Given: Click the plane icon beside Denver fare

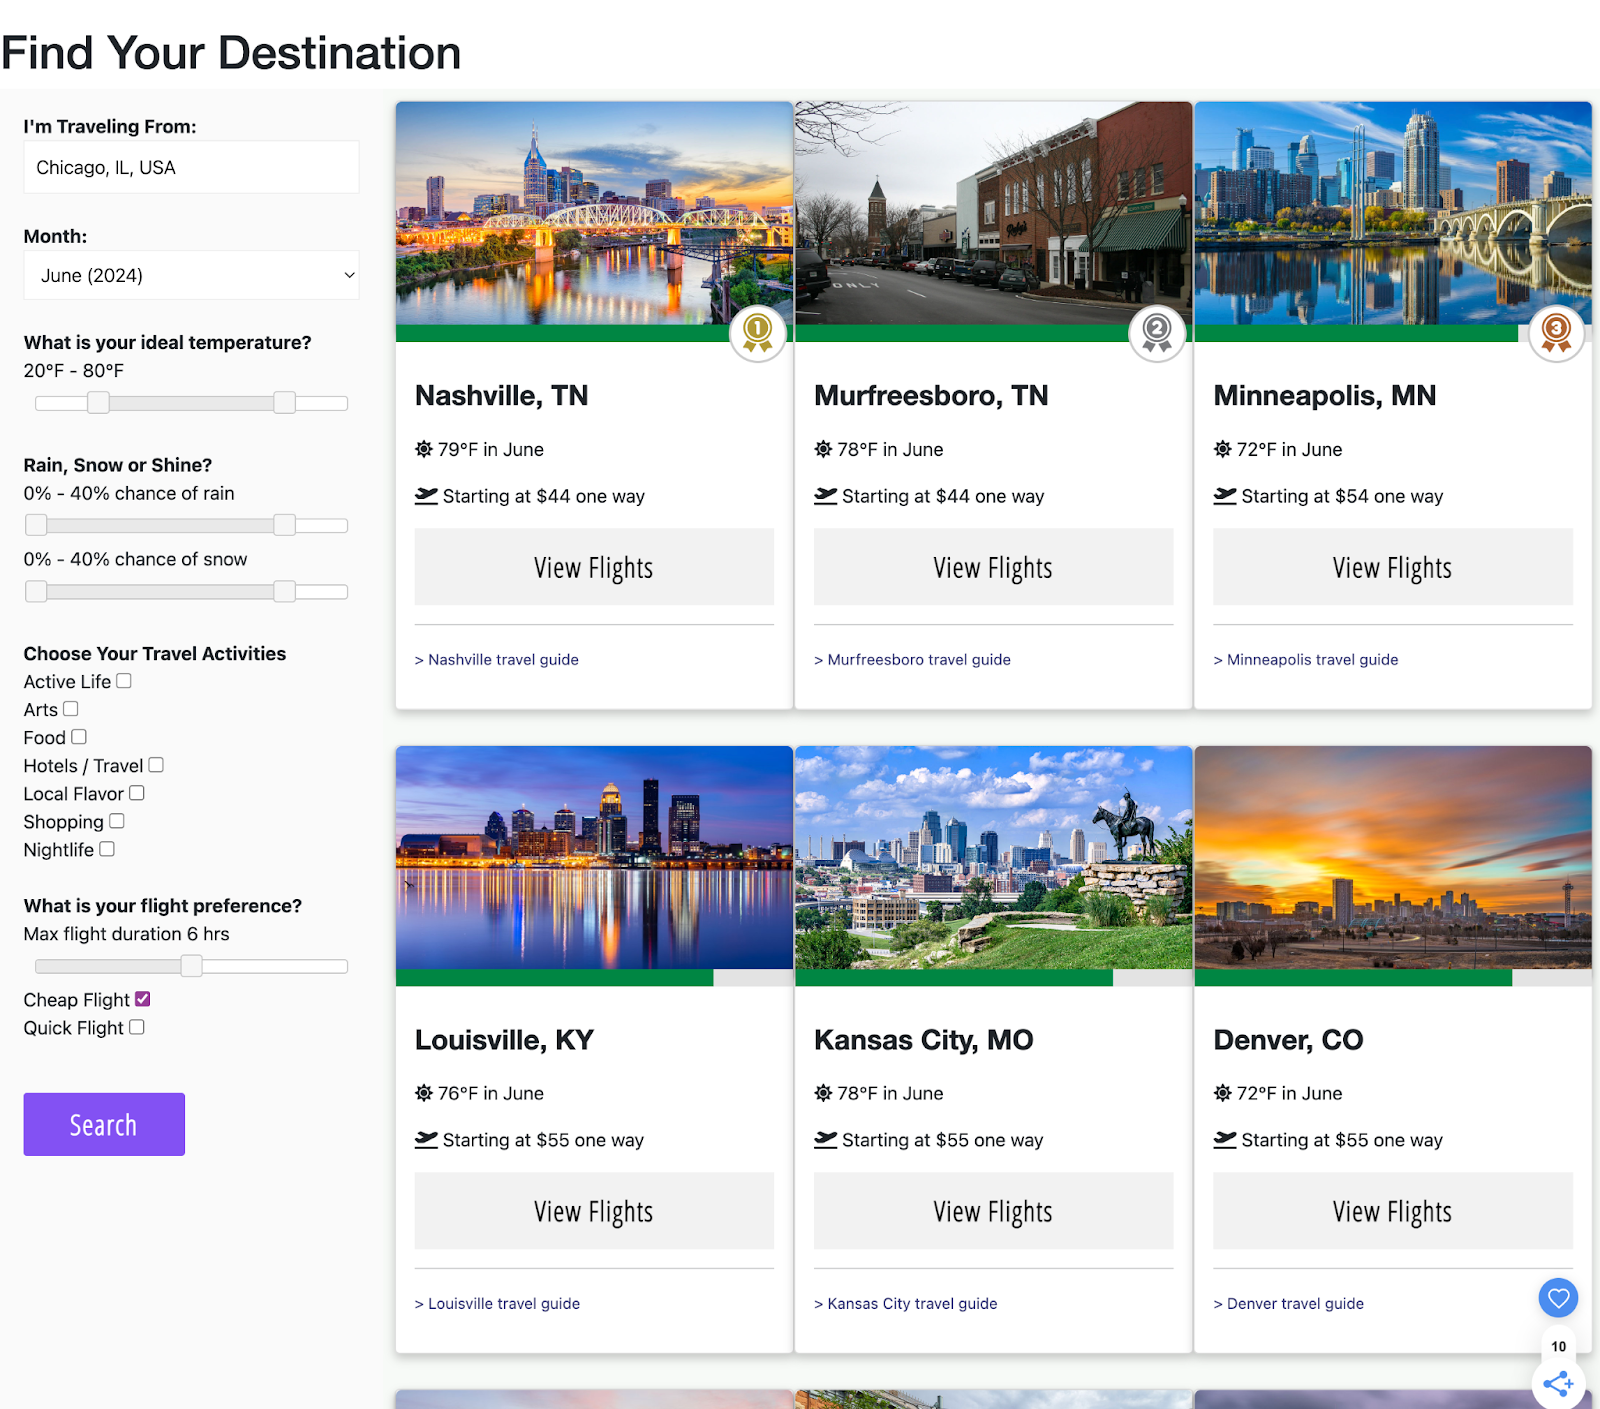Looking at the screenshot, I should 1225,1140.
